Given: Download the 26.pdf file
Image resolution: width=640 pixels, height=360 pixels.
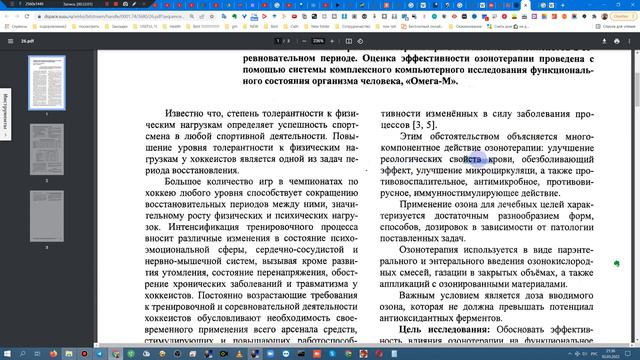Looking at the screenshot, I should (x=604, y=41).
